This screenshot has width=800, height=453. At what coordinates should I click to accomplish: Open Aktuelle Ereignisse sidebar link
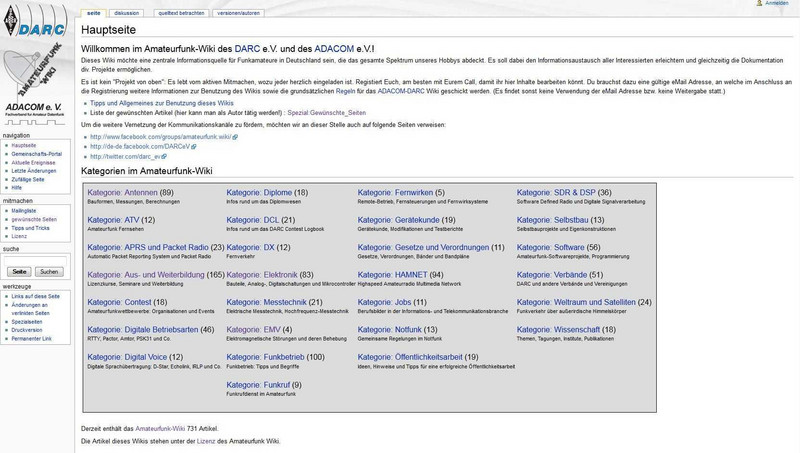pos(33,163)
